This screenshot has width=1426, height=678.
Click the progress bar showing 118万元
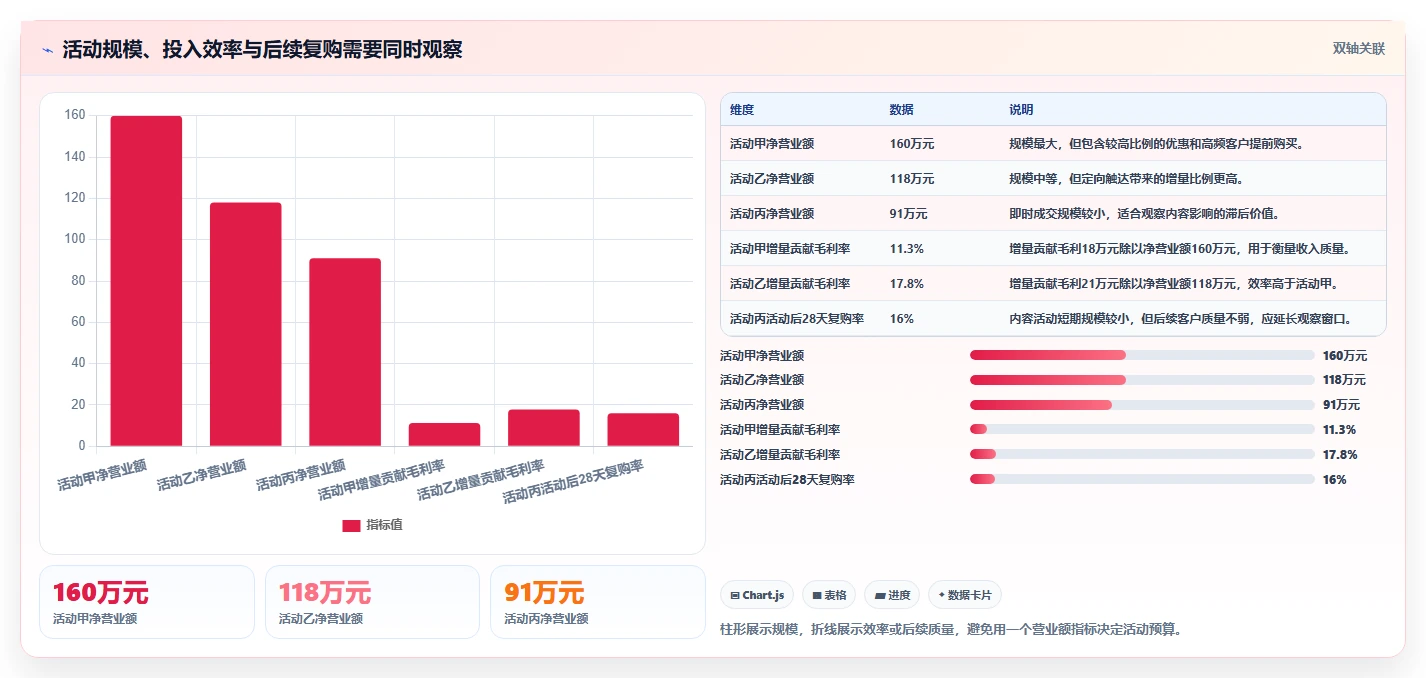1142,380
